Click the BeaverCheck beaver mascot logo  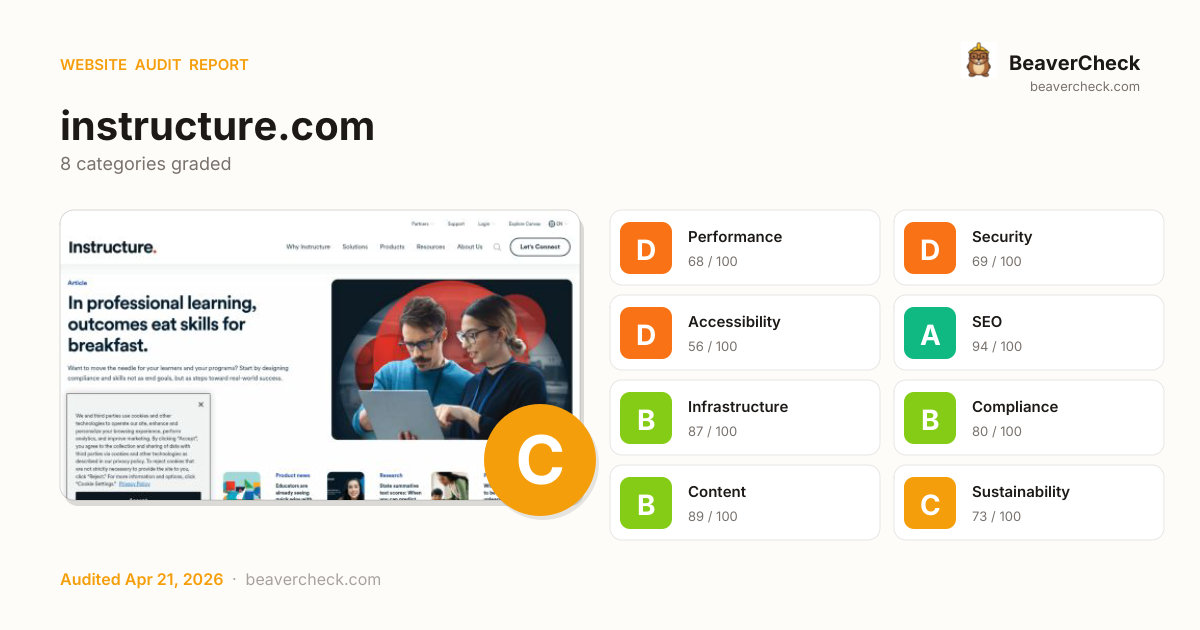pos(978,61)
